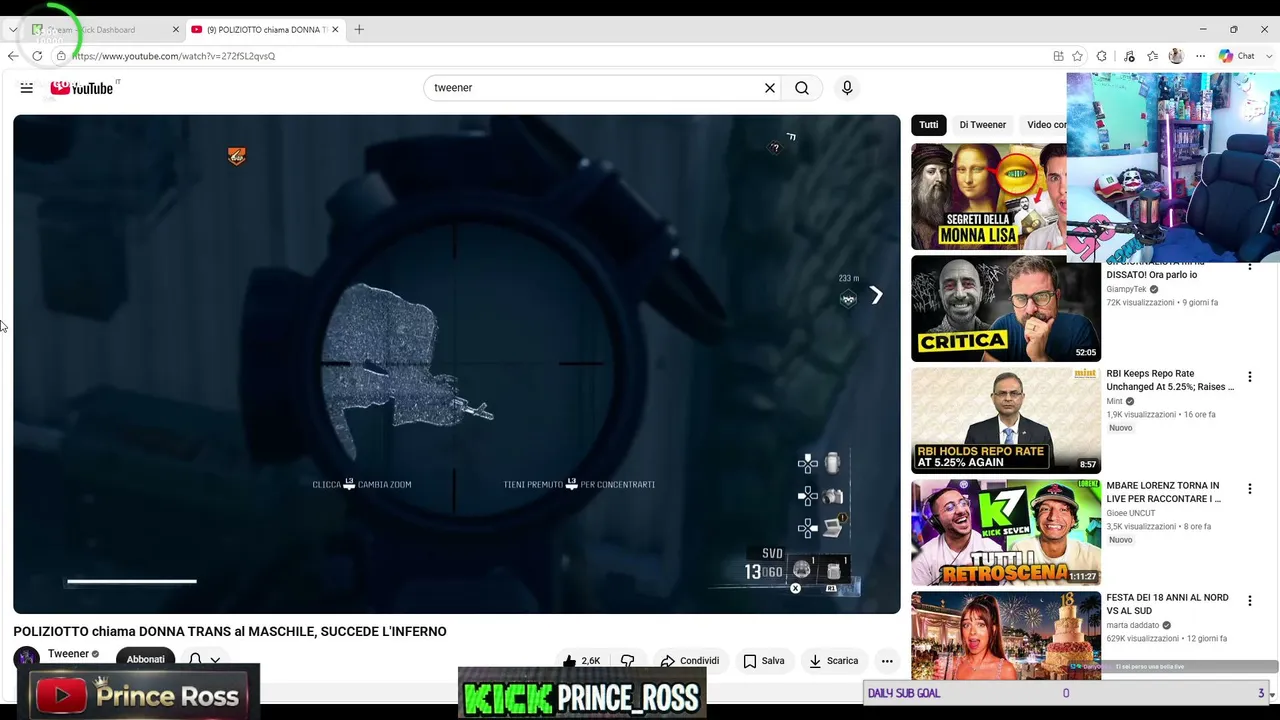Open the marta daddato channel link
The width and height of the screenshot is (1280, 720).
tap(1133, 625)
